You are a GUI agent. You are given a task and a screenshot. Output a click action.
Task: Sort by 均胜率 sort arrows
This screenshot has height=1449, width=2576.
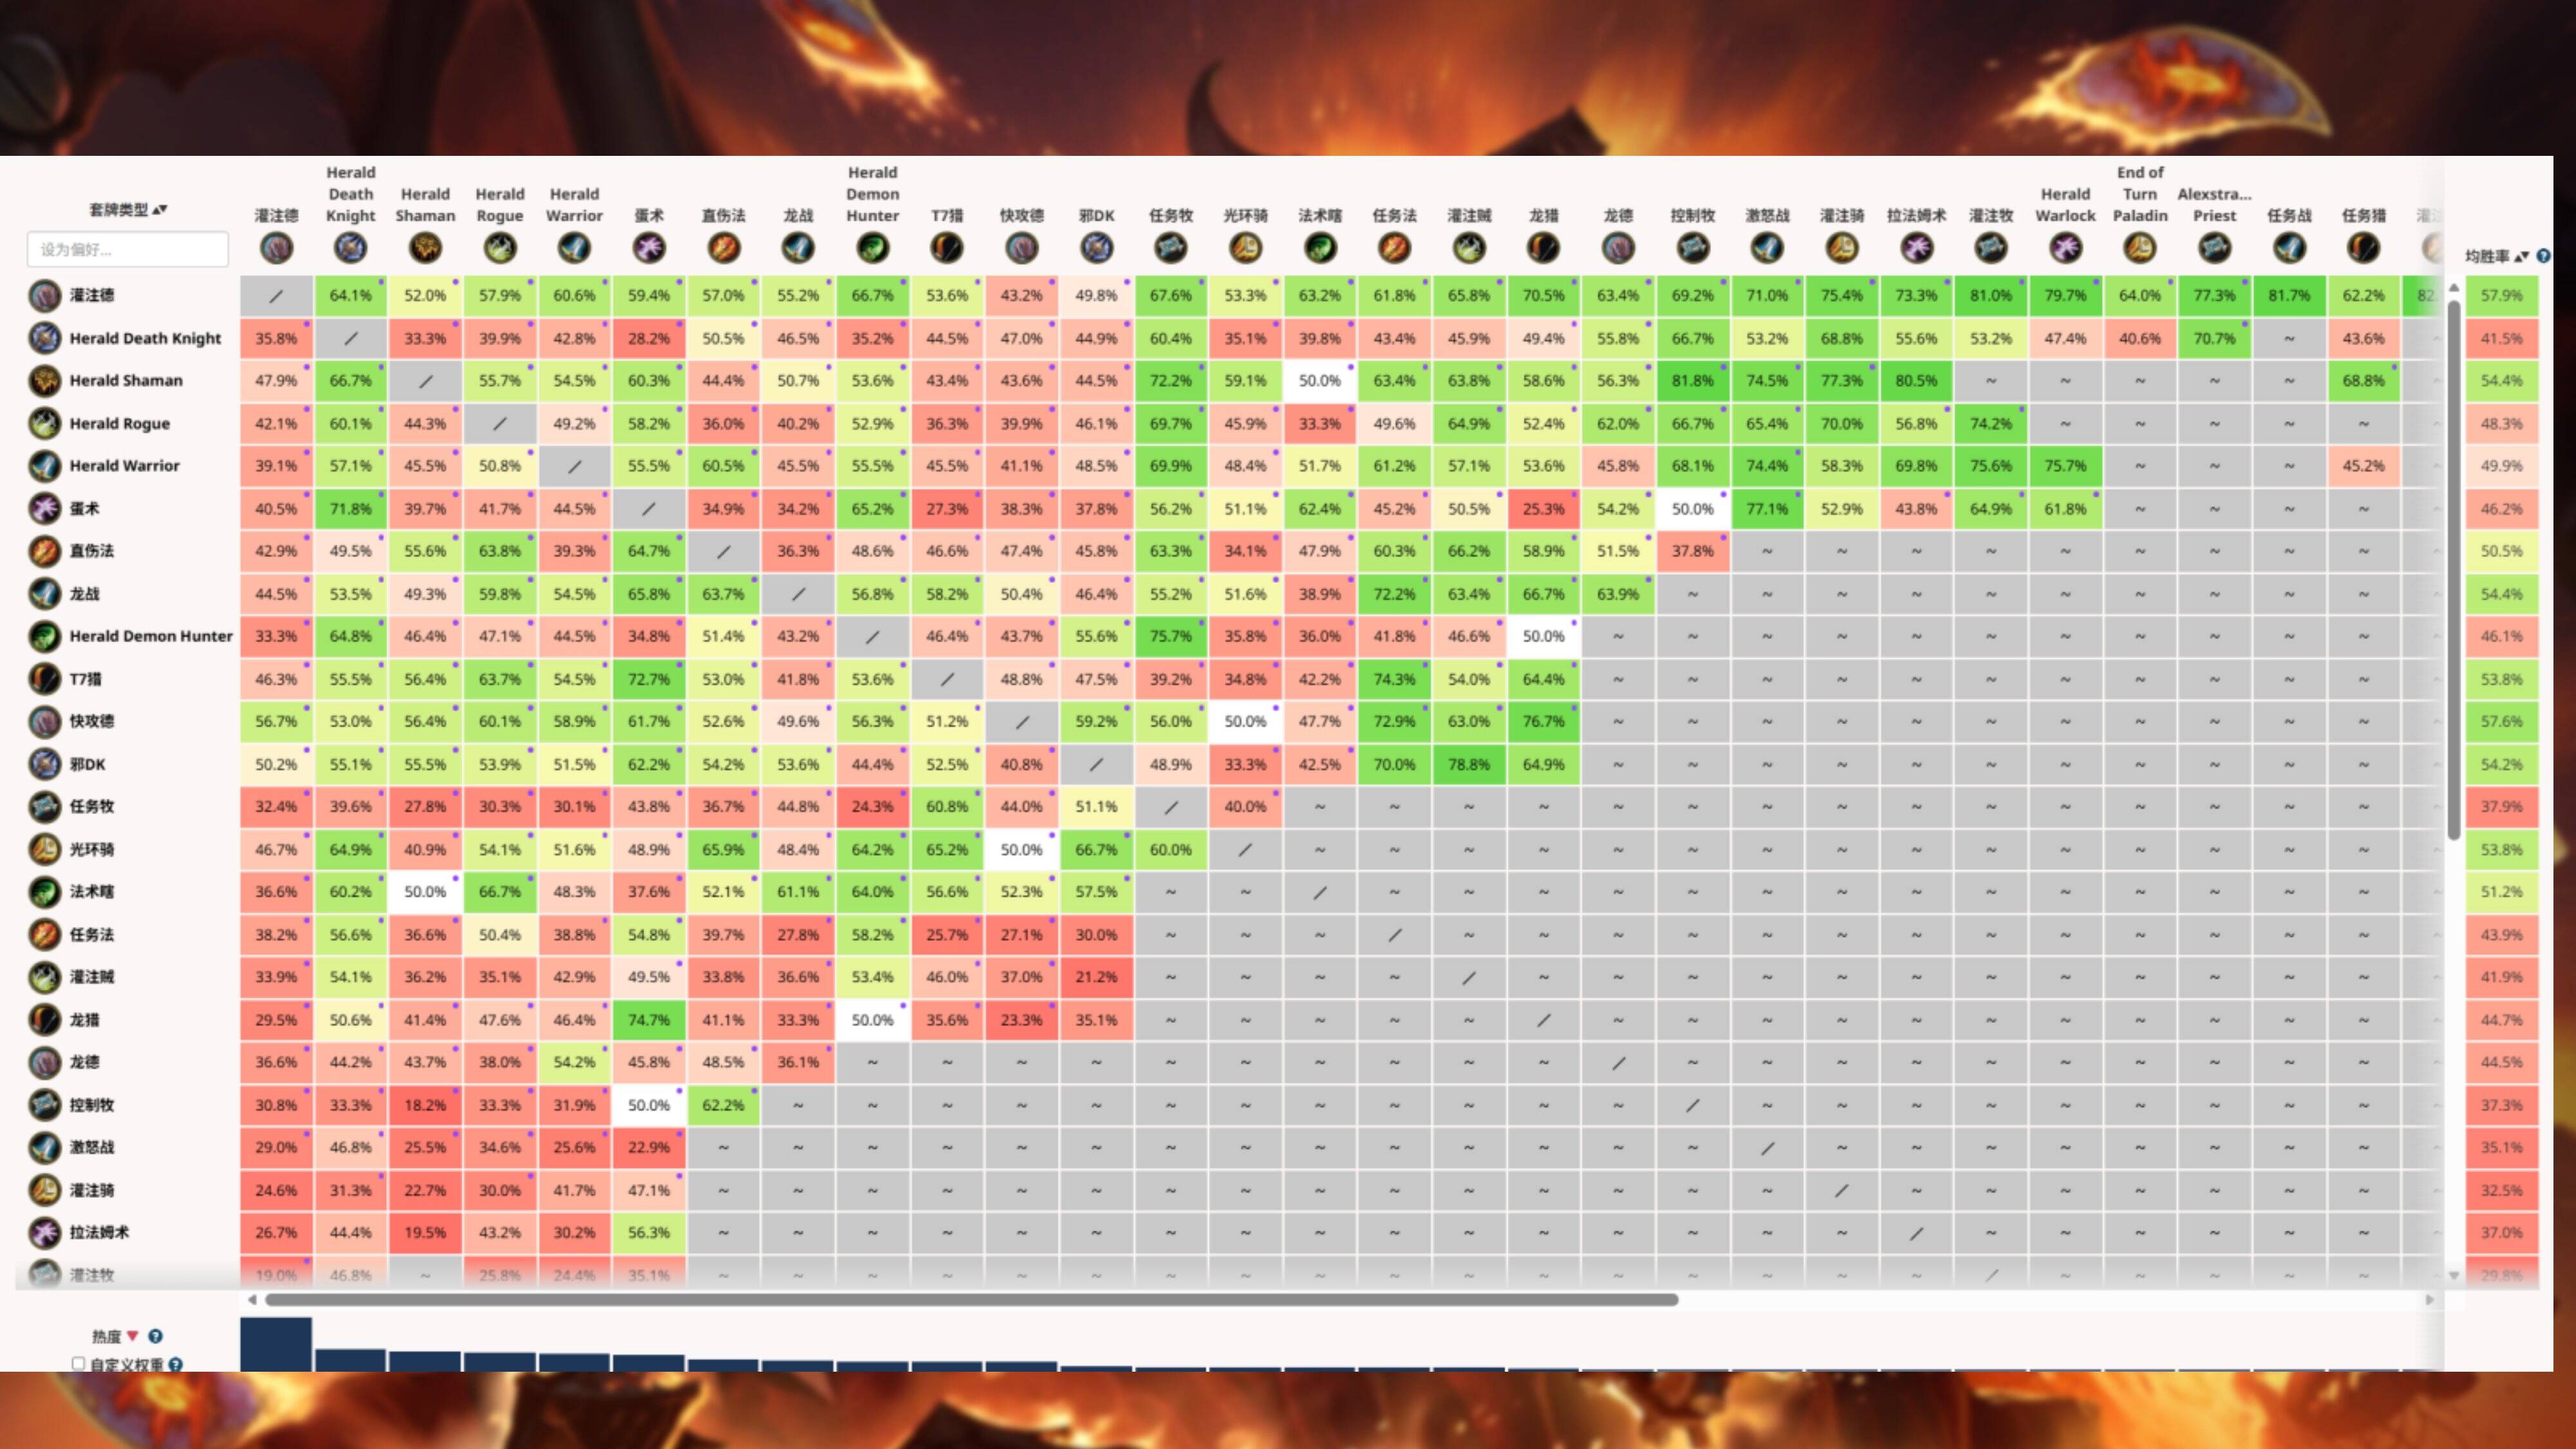coord(2522,256)
